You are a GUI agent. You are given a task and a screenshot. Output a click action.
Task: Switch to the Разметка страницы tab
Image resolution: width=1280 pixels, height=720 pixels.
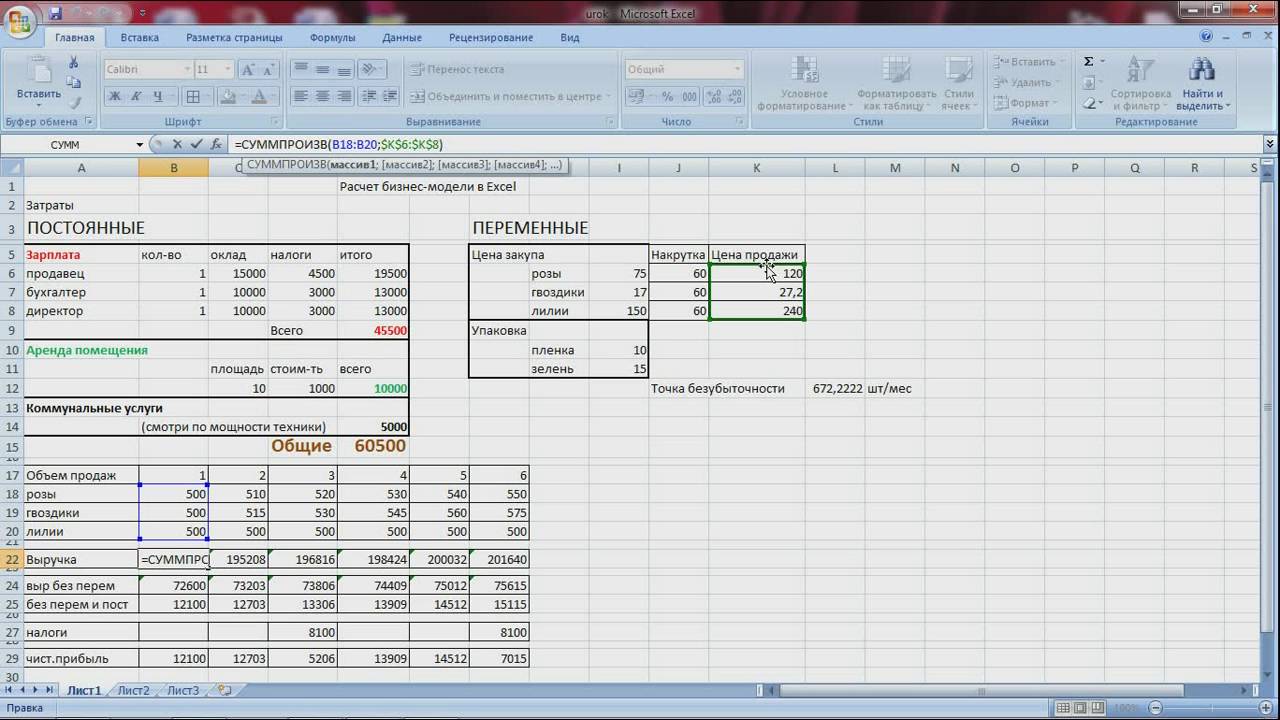(x=235, y=38)
